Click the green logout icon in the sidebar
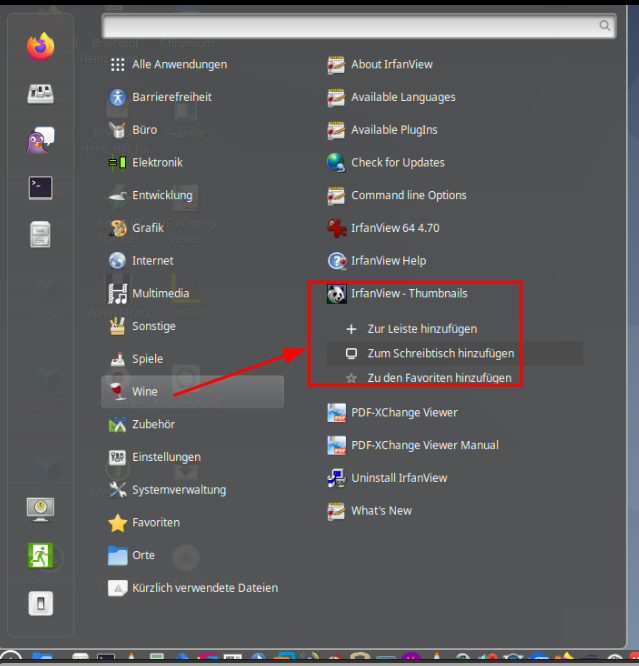This screenshot has height=666, width=639. [x=40, y=555]
